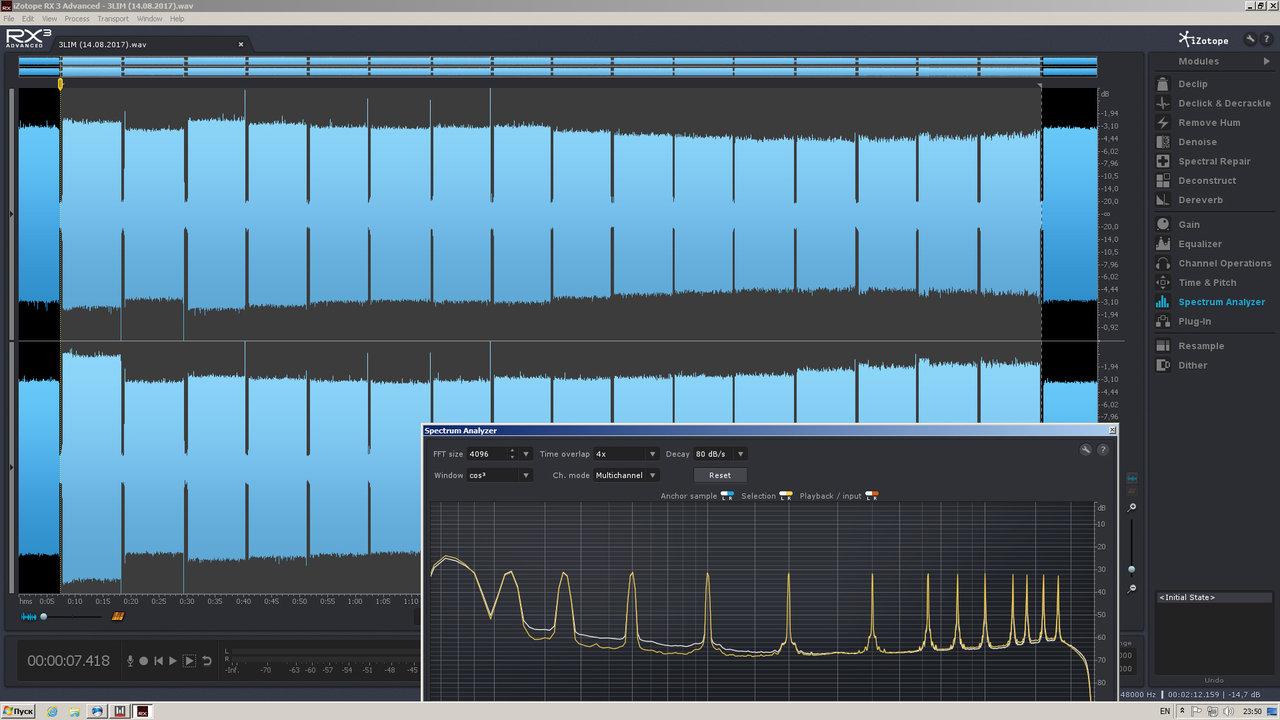Click the RX taskbar application button

coord(143,711)
